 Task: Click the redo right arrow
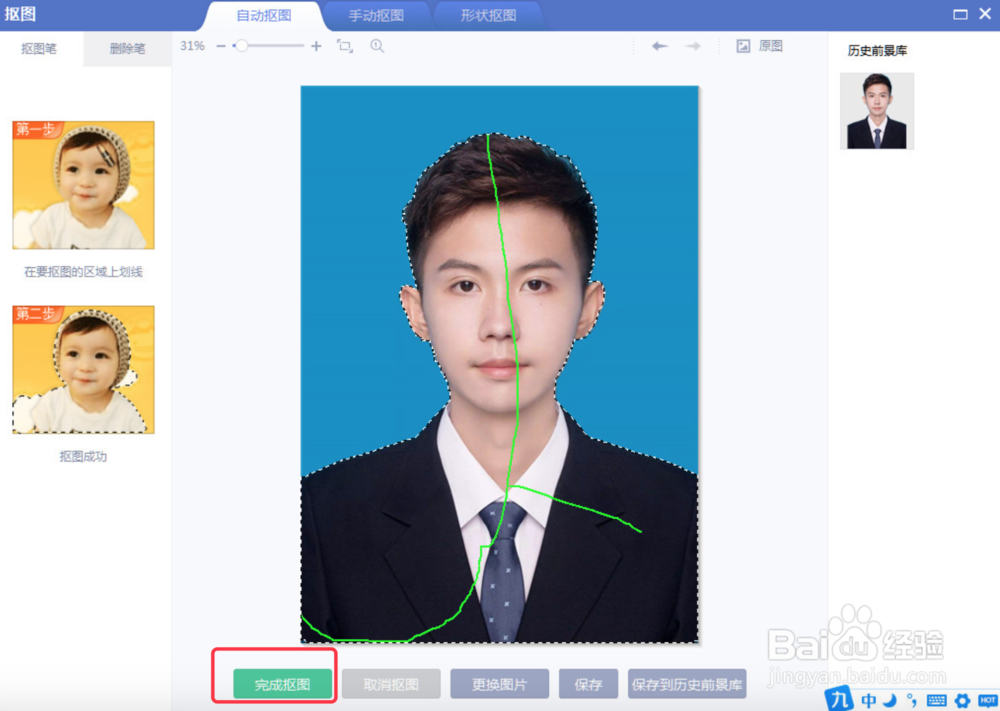[x=693, y=46]
